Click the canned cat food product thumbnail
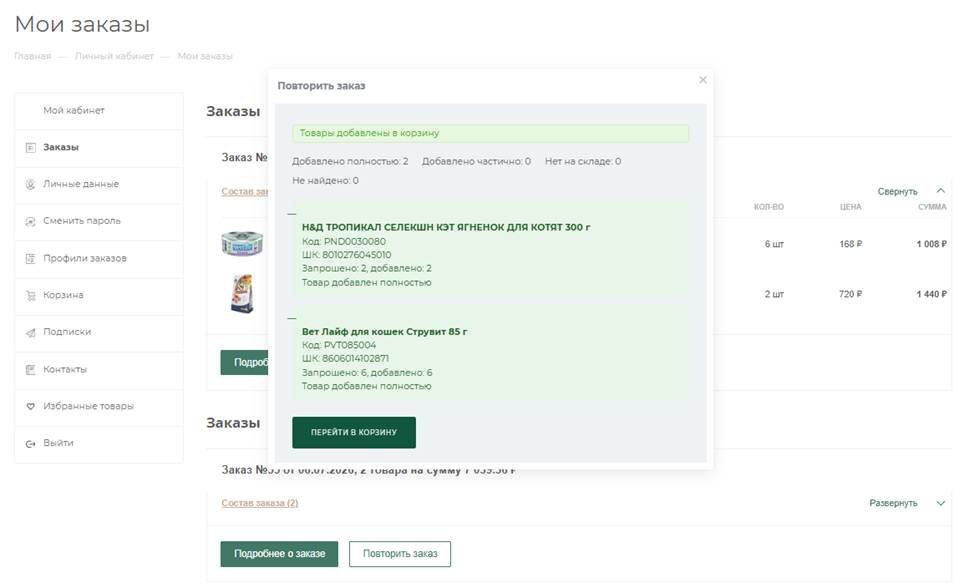974x588 pixels. pyautogui.click(x=242, y=243)
